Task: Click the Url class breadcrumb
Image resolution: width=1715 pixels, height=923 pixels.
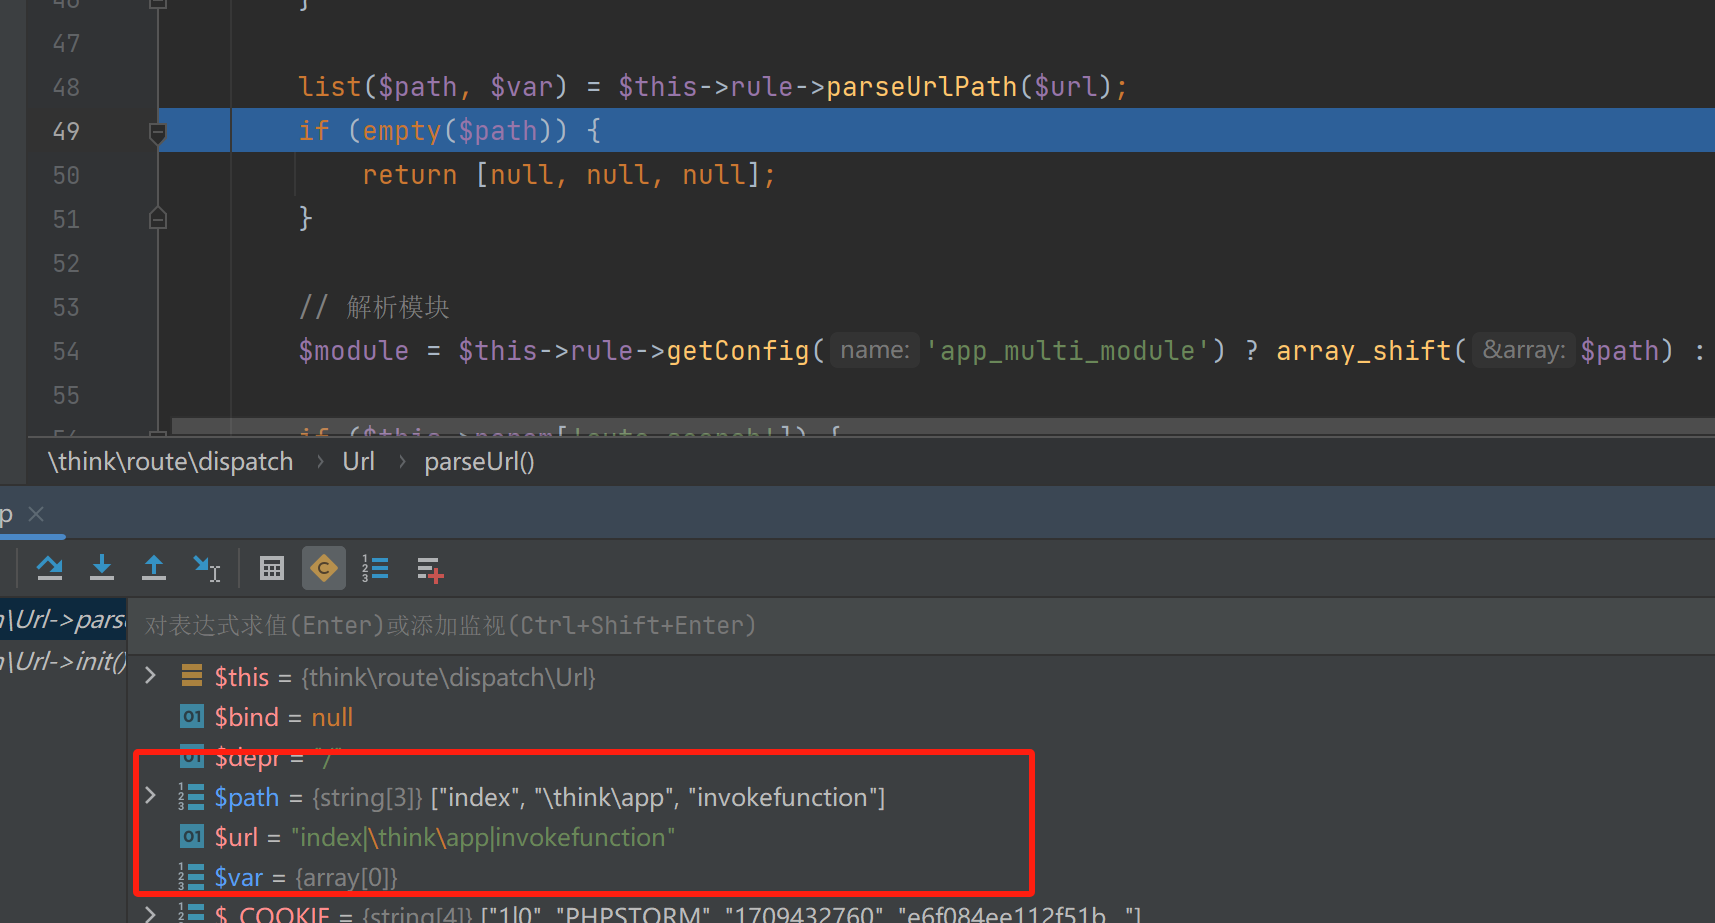Action: tap(358, 462)
